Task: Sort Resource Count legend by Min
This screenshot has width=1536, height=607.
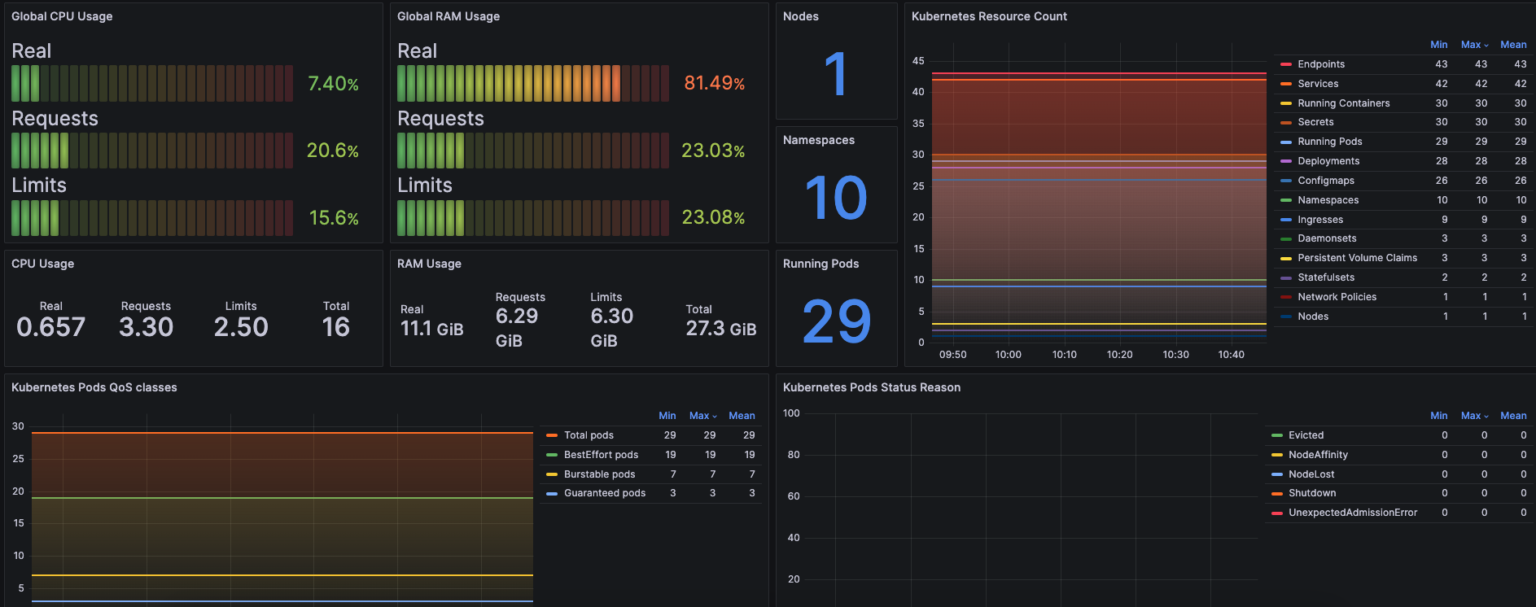Action: pyautogui.click(x=1439, y=45)
